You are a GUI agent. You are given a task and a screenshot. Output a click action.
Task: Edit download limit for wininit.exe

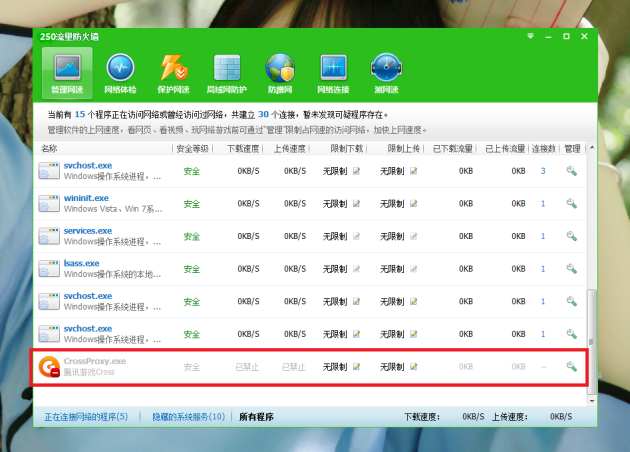(x=356, y=204)
